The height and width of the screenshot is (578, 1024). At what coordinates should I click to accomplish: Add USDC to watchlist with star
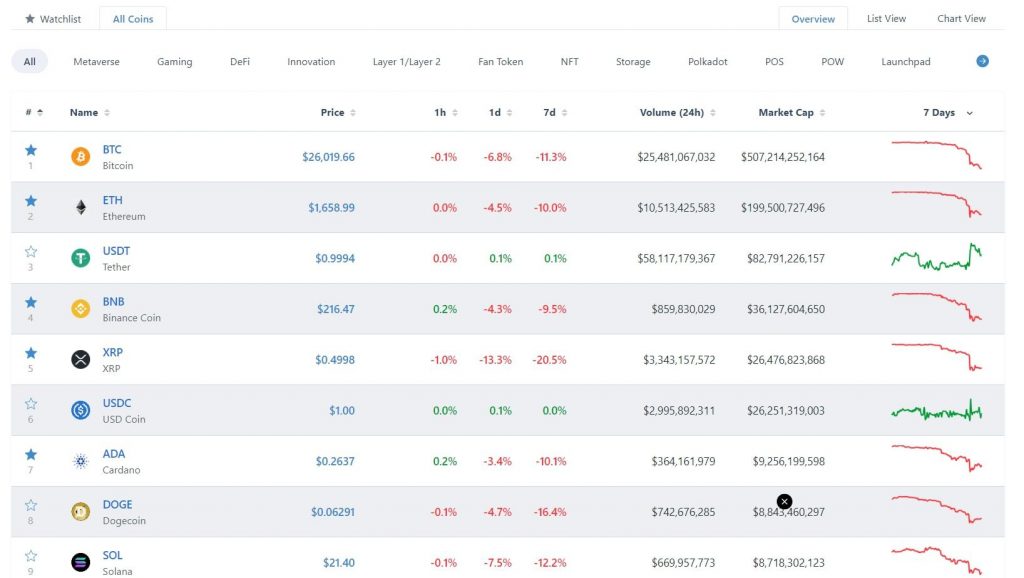[31, 404]
